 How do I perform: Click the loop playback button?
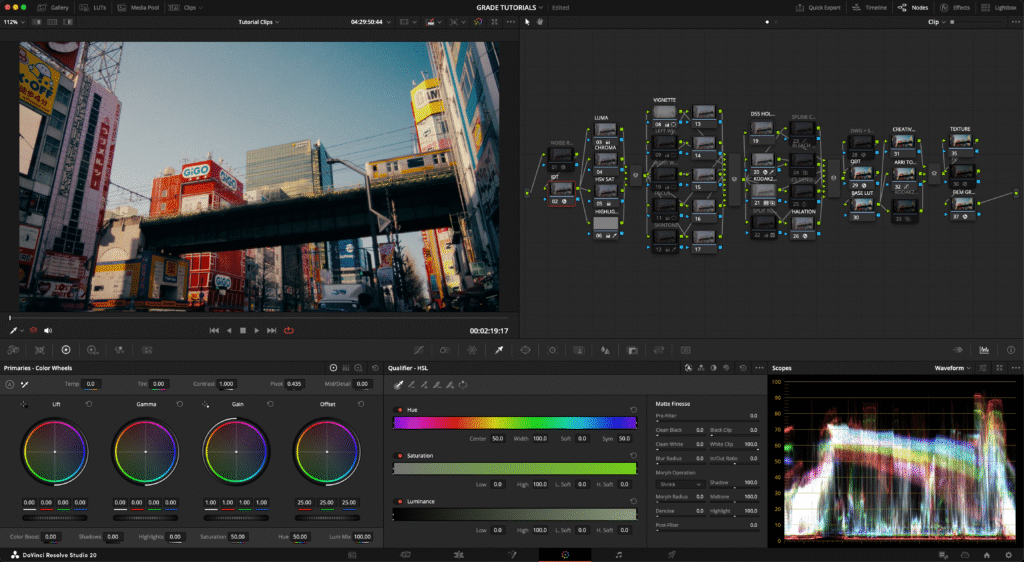tap(289, 330)
